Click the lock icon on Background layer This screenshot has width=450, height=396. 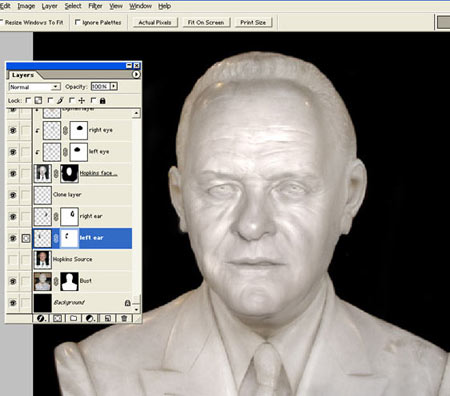(x=127, y=303)
